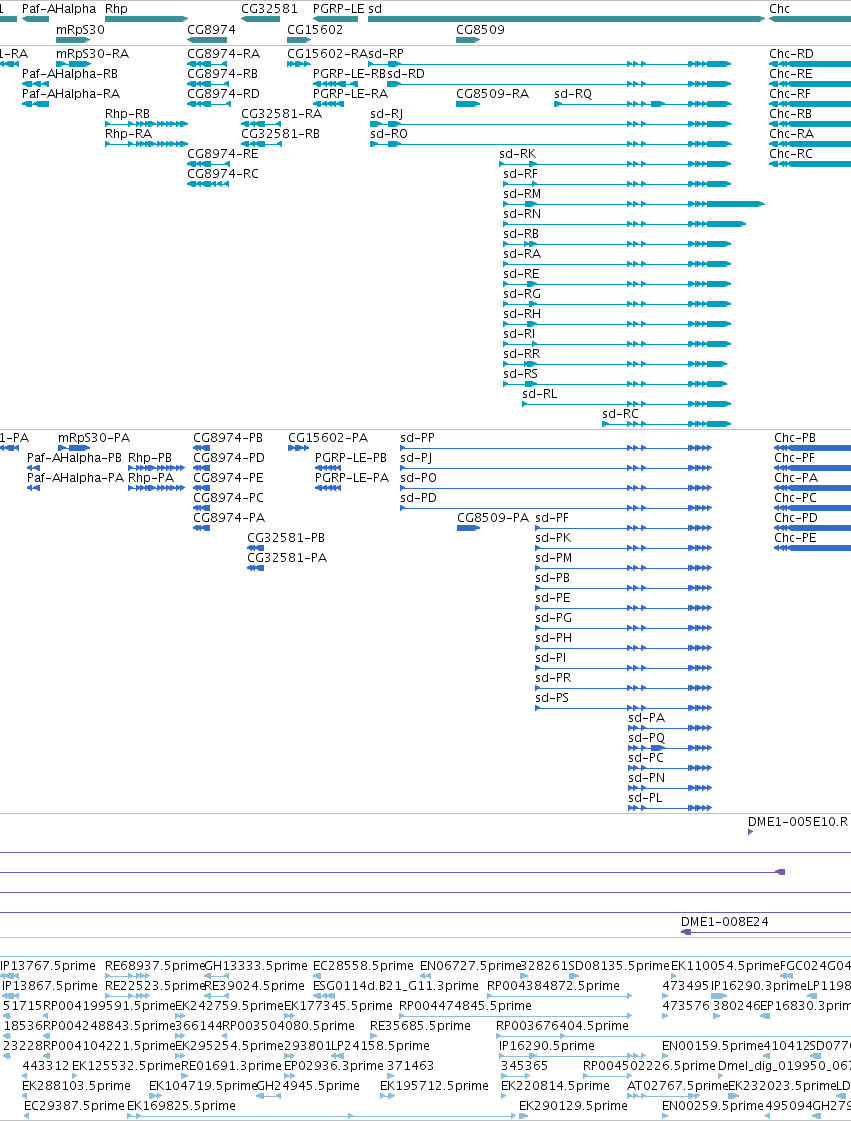The height and width of the screenshot is (1121, 851).
Task: Click the CG32581-RB transcript label
Action: [280, 134]
